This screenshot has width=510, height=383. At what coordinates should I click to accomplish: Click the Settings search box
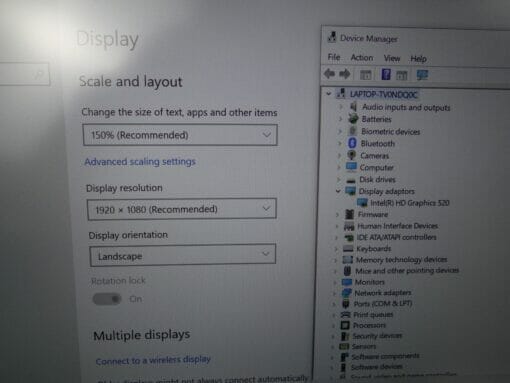pyautogui.click(x=24, y=74)
